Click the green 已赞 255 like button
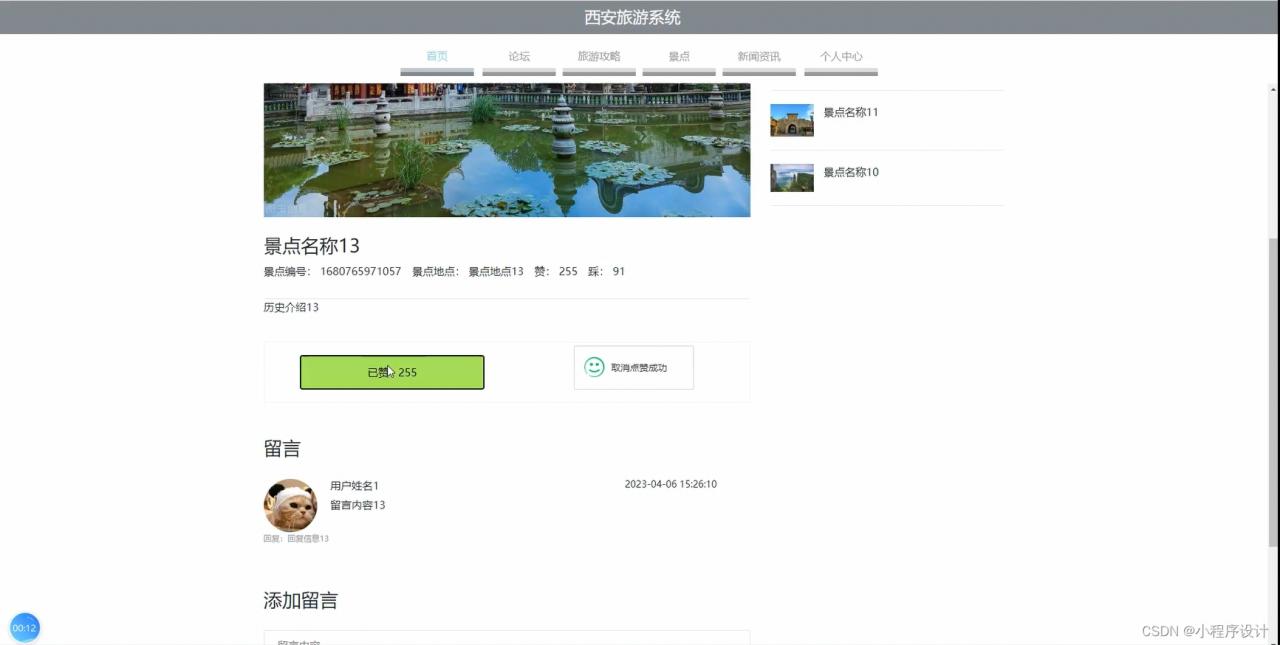The height and width of the screenshot is (645, 1280). [x=392, y=371]
